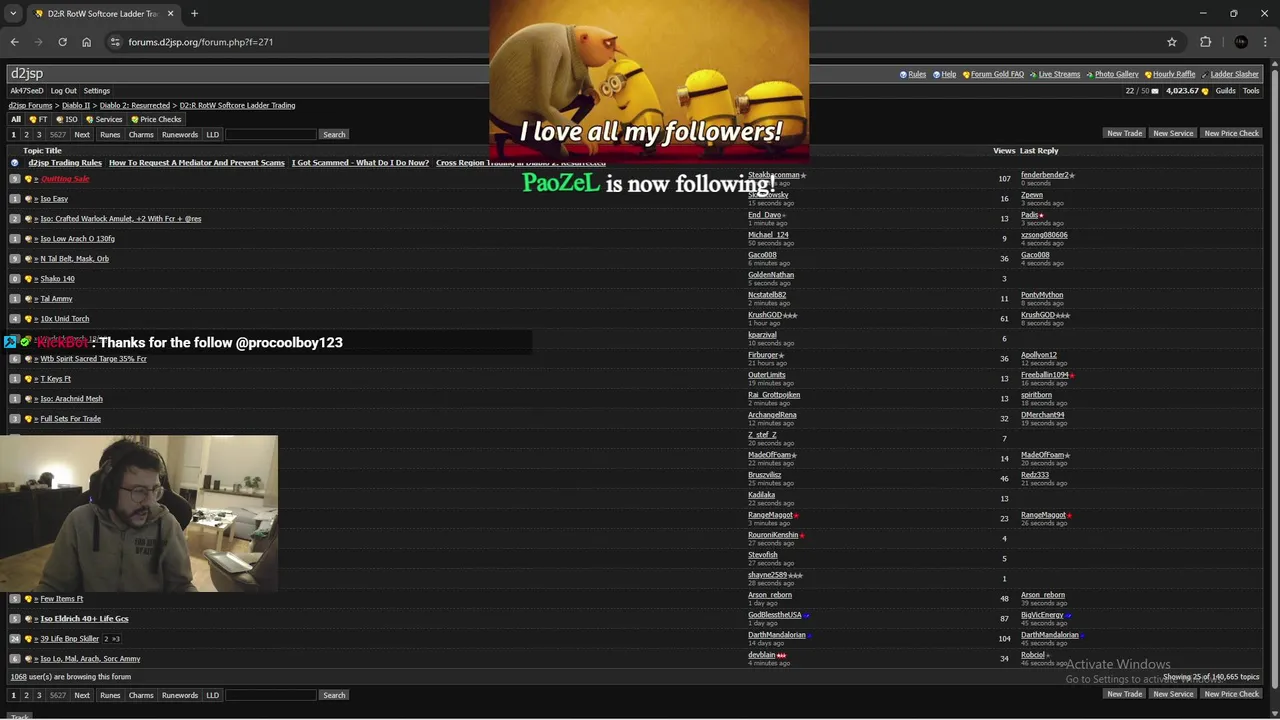Click the Log Out link

(64, 91)
